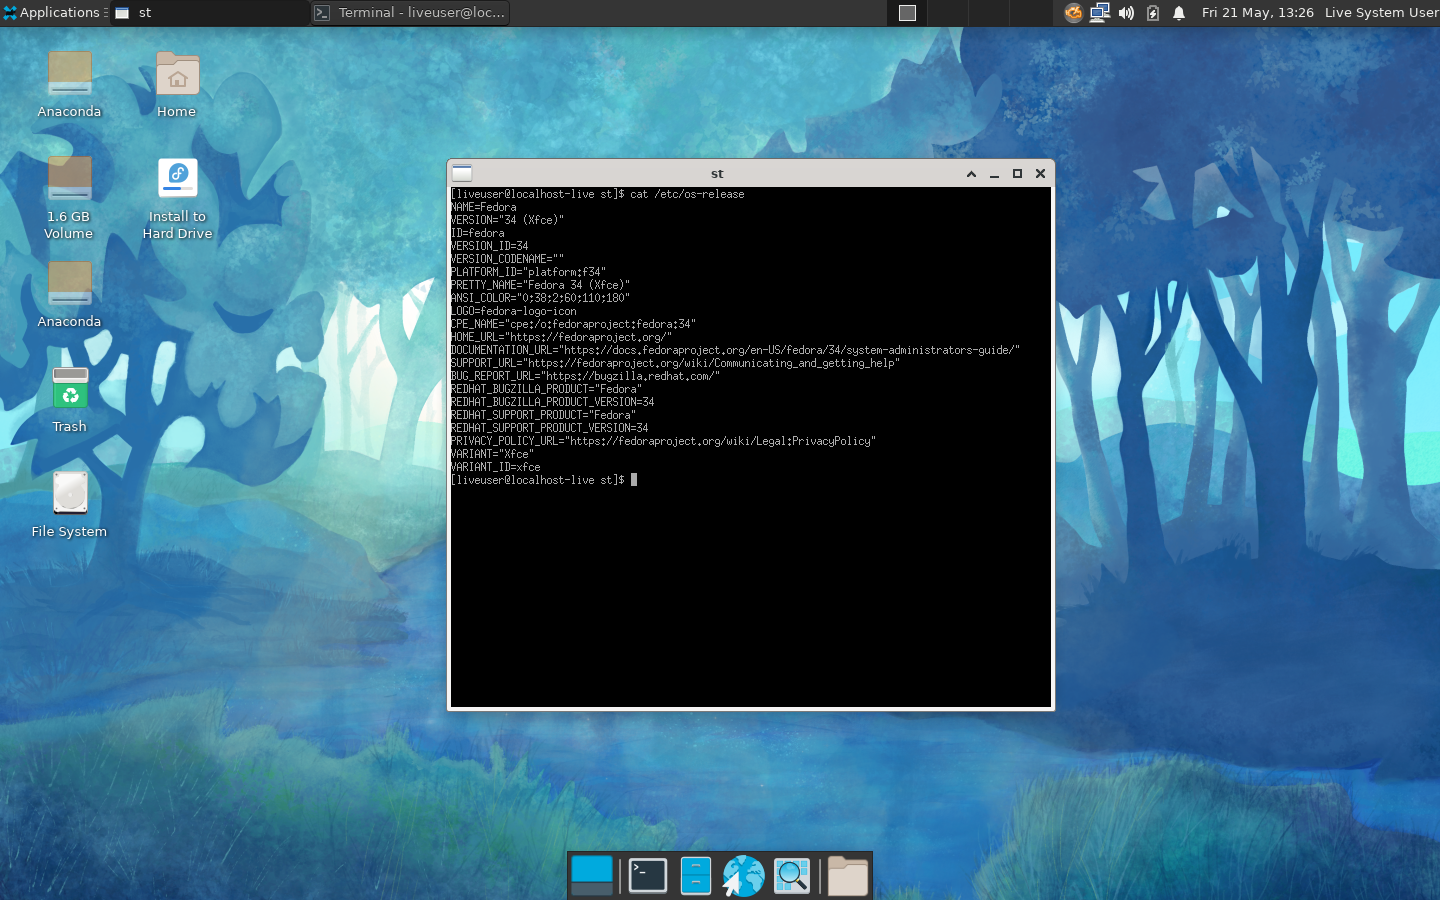Launch web browser globe icon in dock
The height and width of the screenshot is (900, 1440).
pos(743,876)
